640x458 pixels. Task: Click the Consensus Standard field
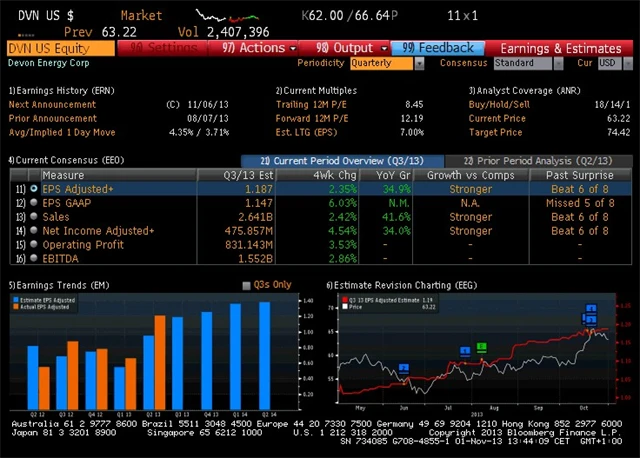coord(522,63)
